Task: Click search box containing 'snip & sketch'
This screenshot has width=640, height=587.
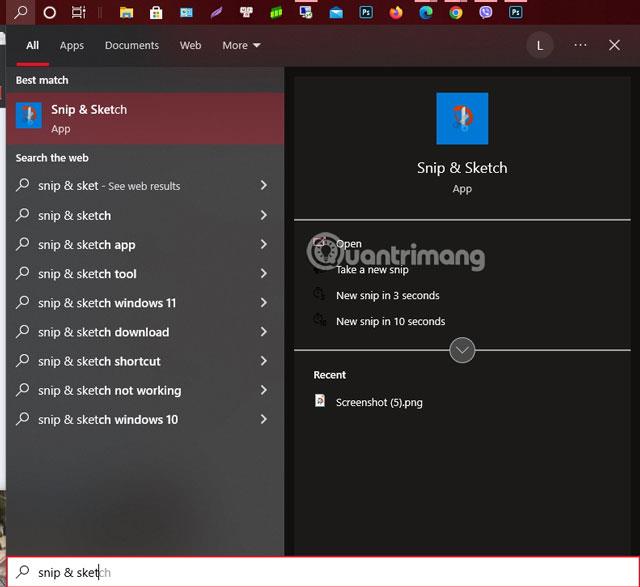Action: coord(323,572)
